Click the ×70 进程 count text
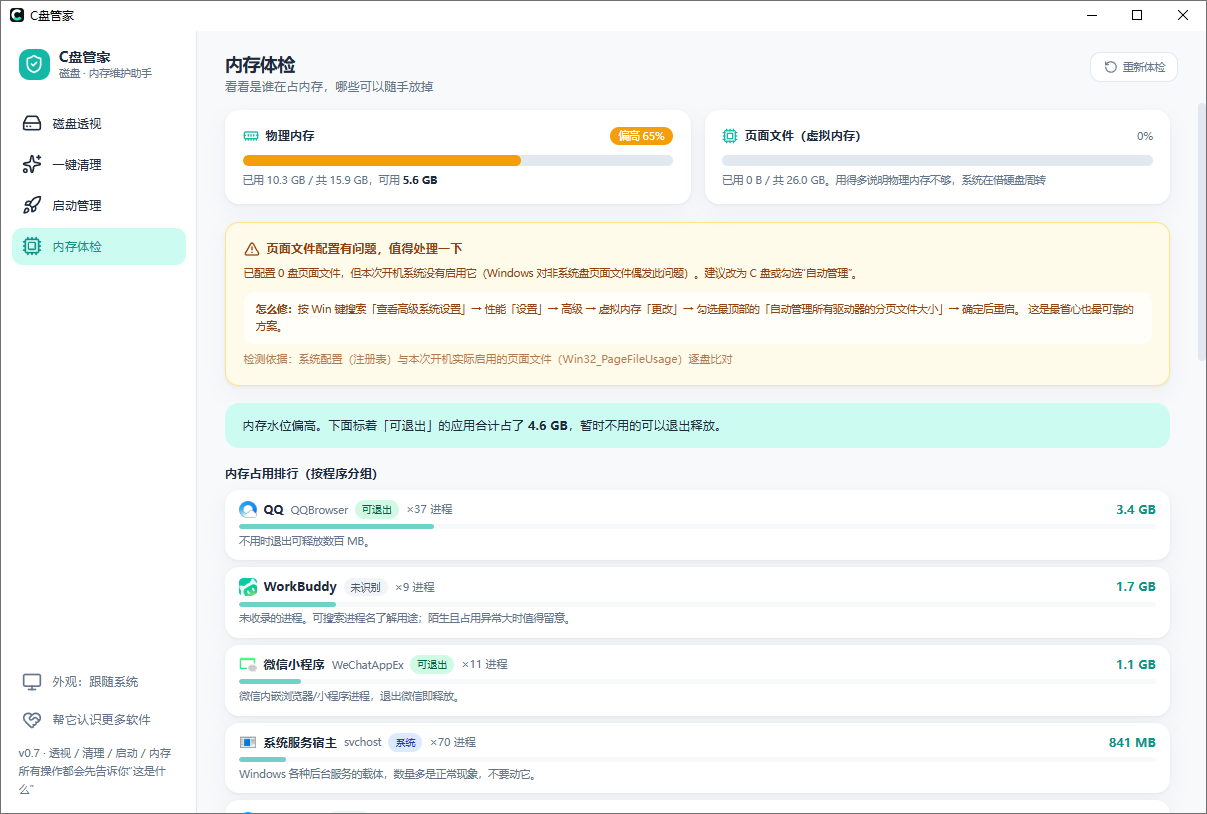The image size is (1207, 814). point(452,742)
